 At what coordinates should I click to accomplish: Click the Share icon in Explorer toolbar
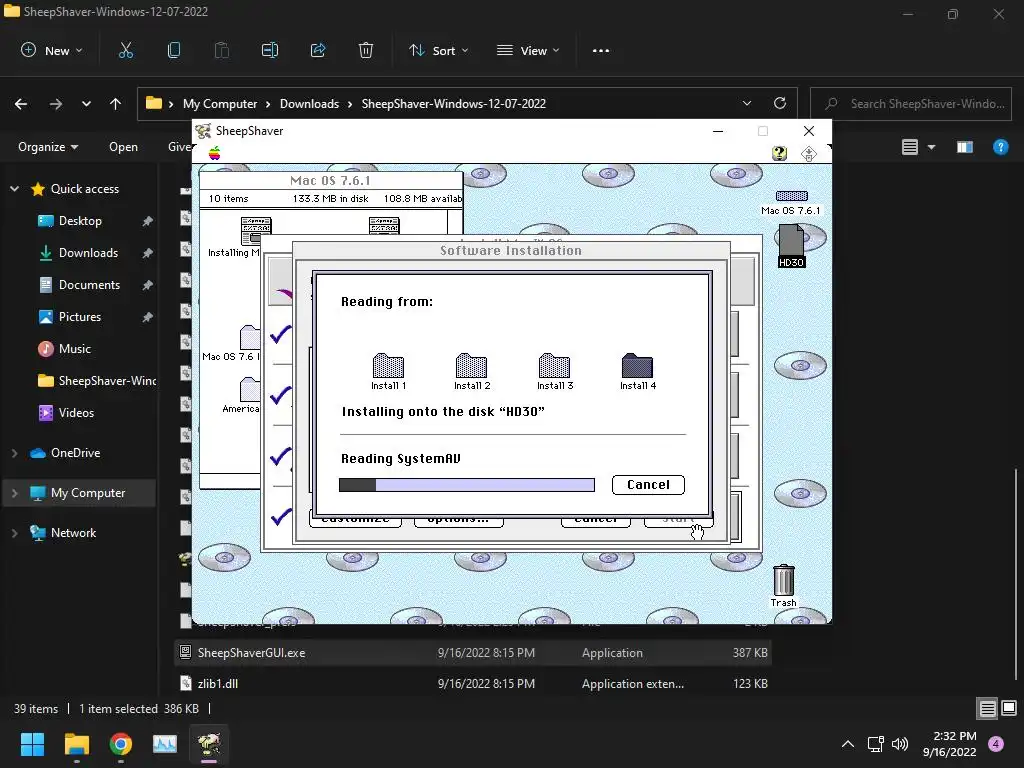point(318,50)
